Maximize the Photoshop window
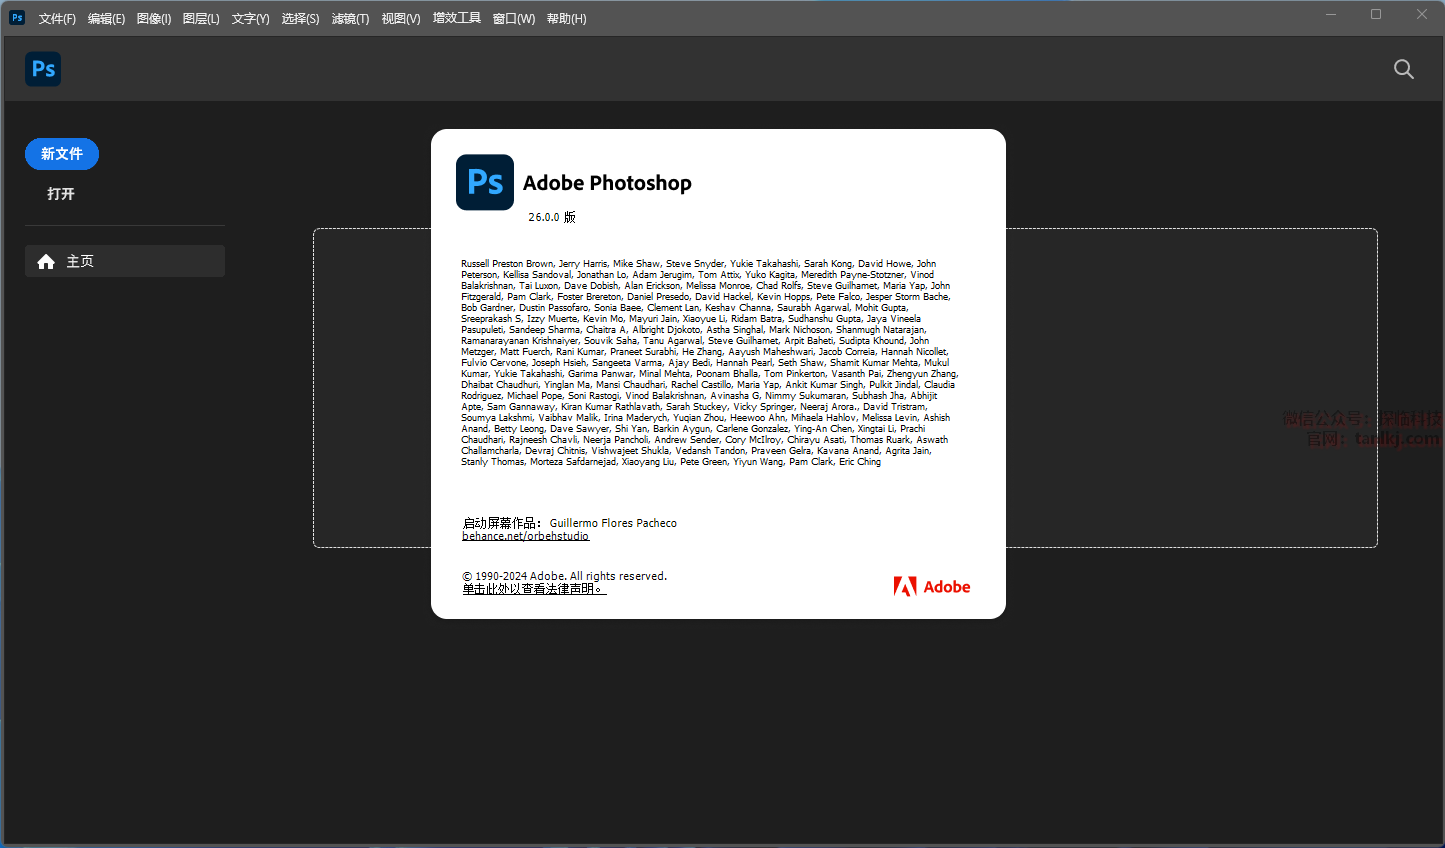1445x848 pixels. [x=1376, y=15]
